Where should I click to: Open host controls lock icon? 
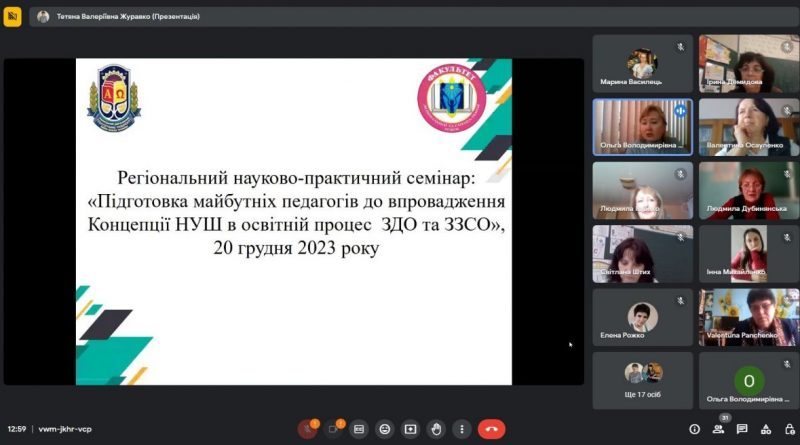point(789,429)
